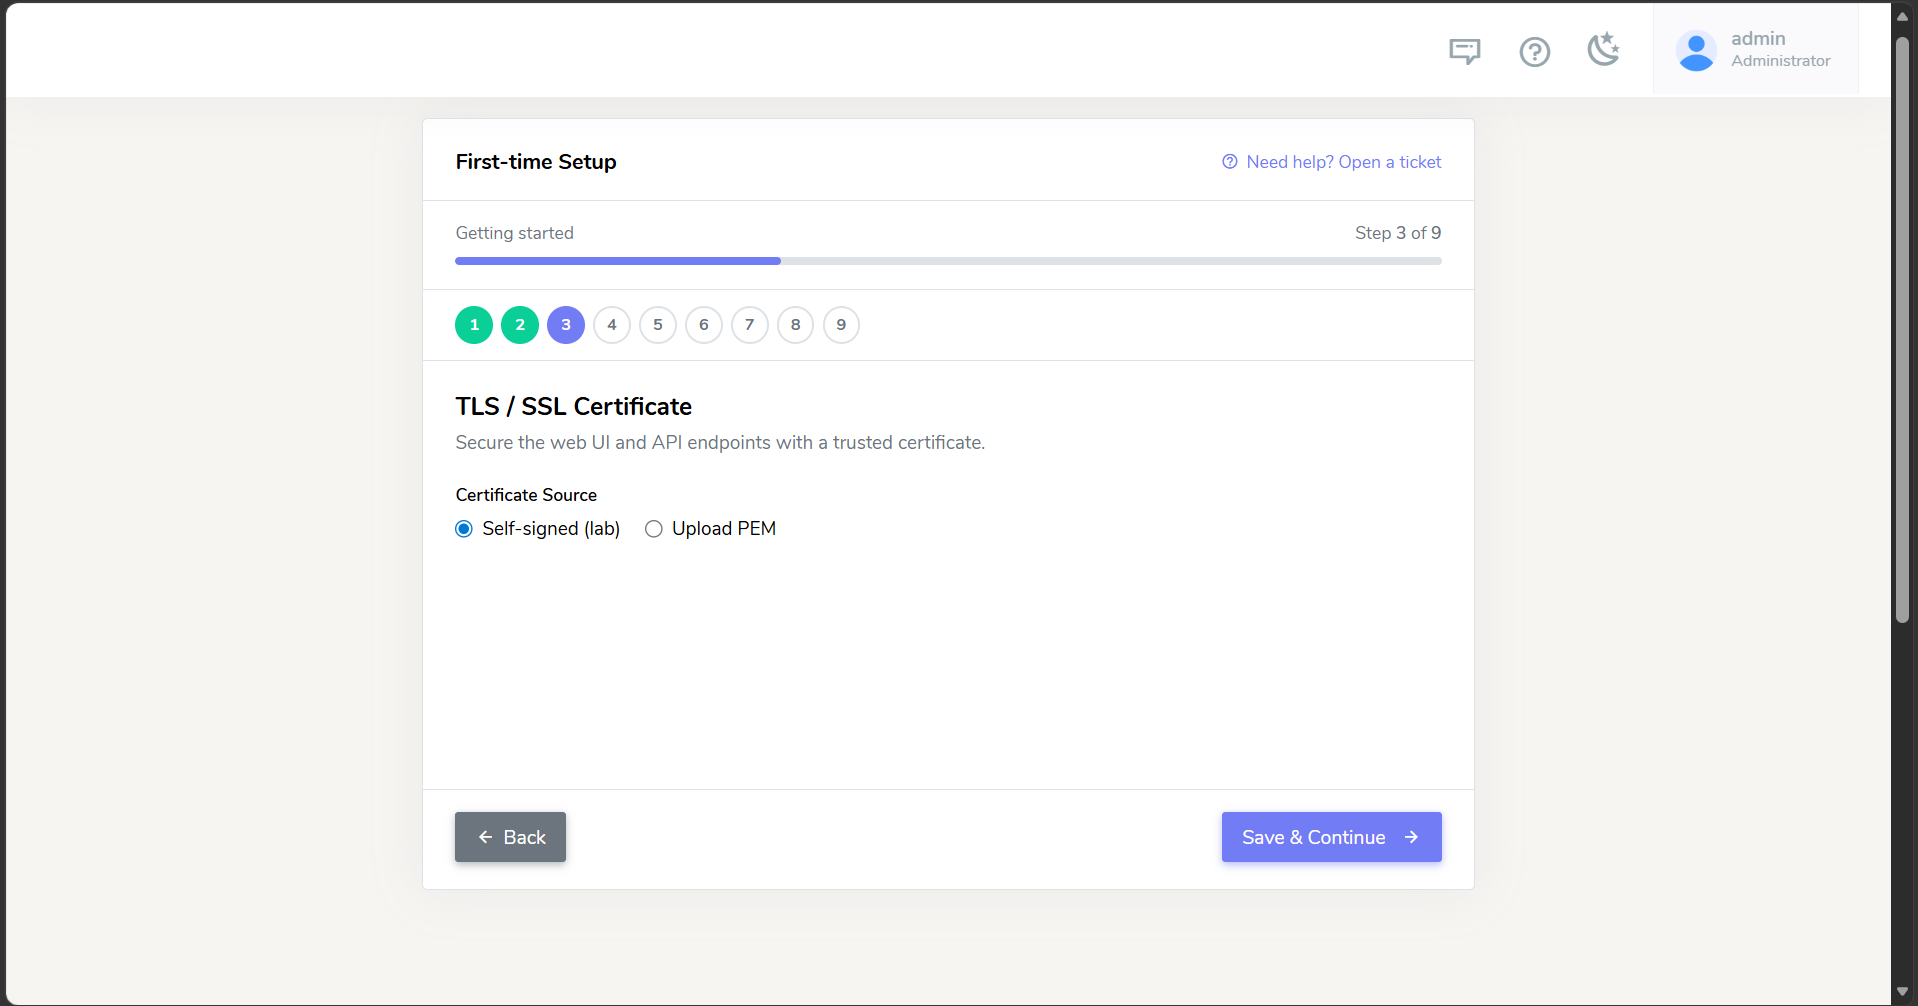Go Back to previous step
This screenshot has height=1006, width=1918.
[x=510, y=837]
